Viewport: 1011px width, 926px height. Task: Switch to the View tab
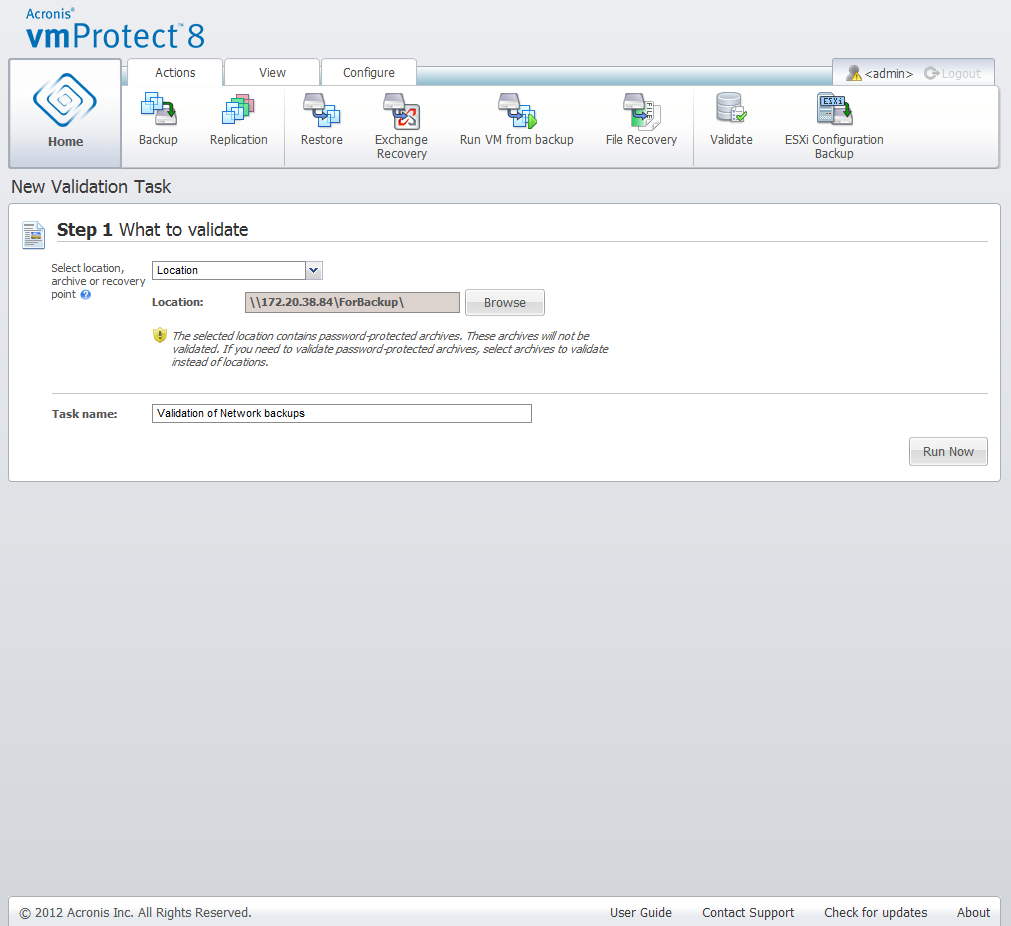click(272, 73)
